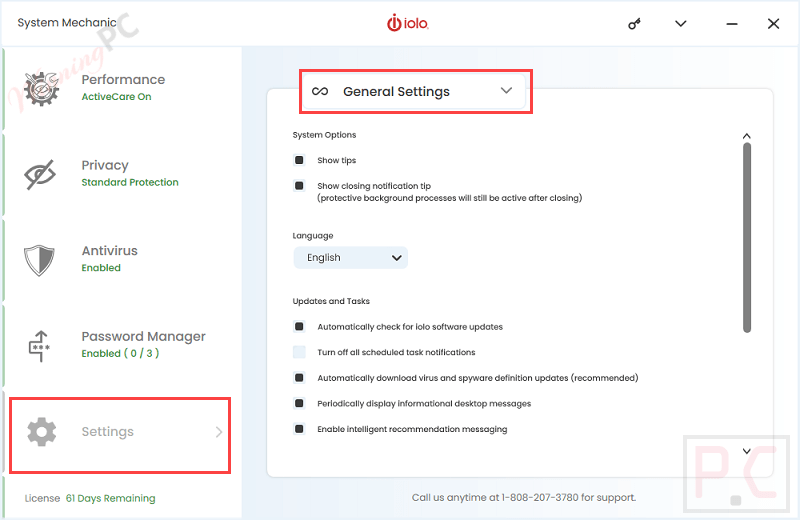Screen dimensions: 800x520
Task: Open the title bar dropdown chevron menu
Action: pyautogui.click(x=681, y=23)
